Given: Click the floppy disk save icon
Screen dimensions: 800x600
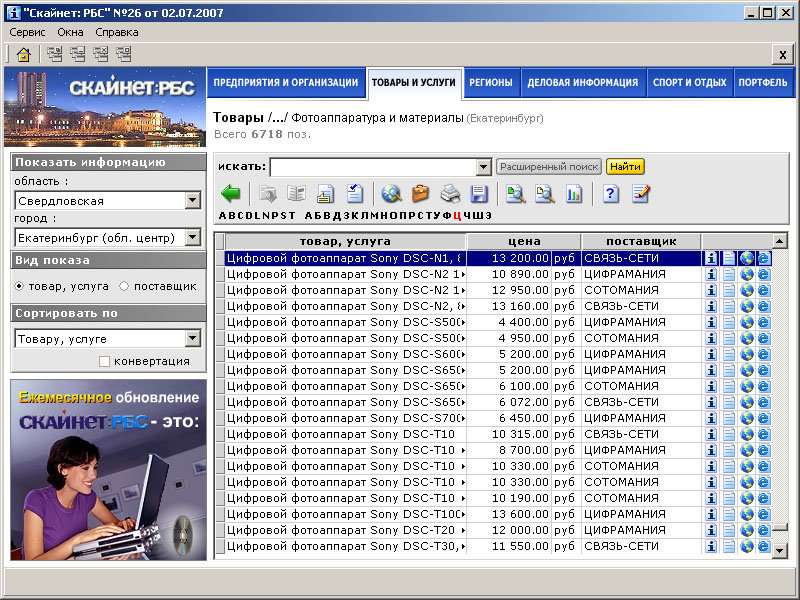Looking at the screenshot, I should (x=479, y=194).
